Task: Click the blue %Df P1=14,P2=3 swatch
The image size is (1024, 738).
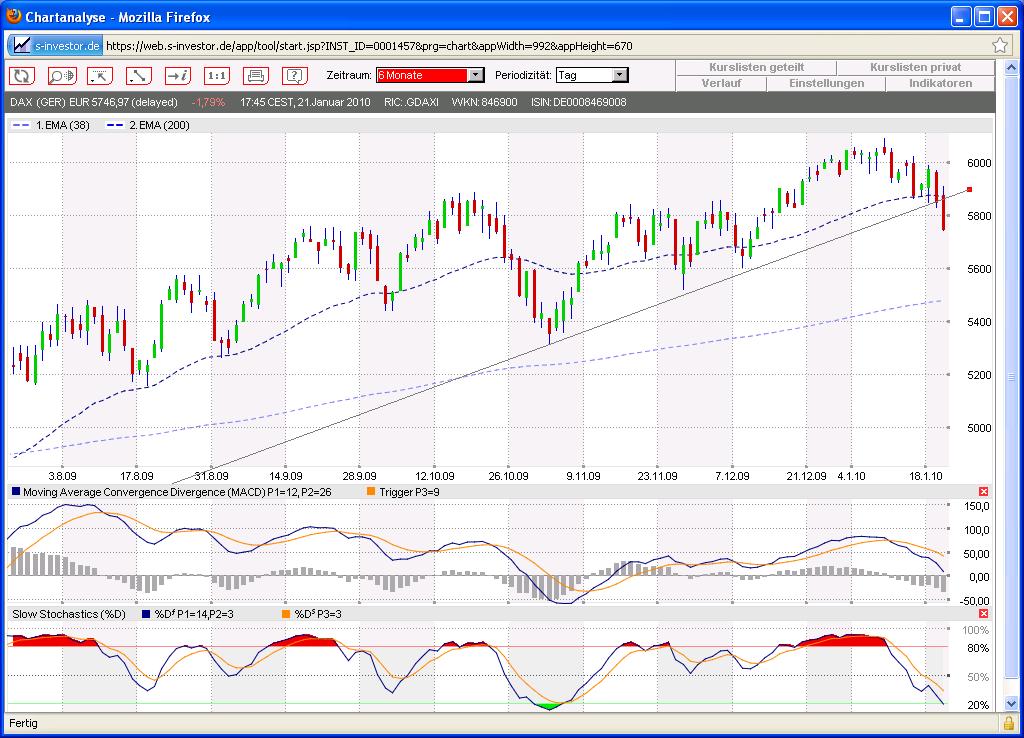Action: pos(146,613)
